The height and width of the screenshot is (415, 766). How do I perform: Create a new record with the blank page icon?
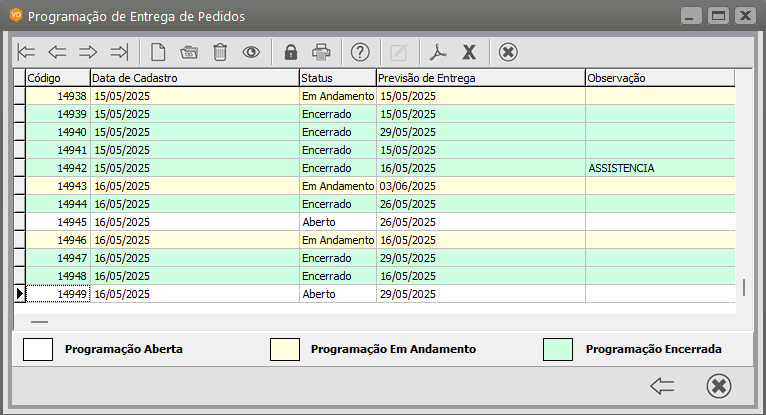click(158, 52)
